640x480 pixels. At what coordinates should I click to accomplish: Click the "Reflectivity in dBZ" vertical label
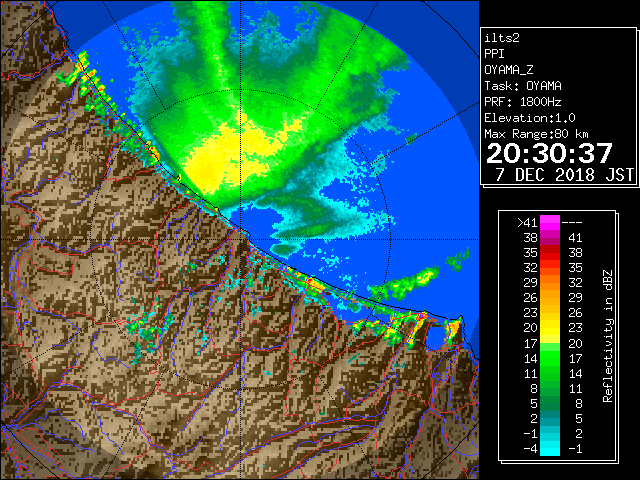(608, 336)
